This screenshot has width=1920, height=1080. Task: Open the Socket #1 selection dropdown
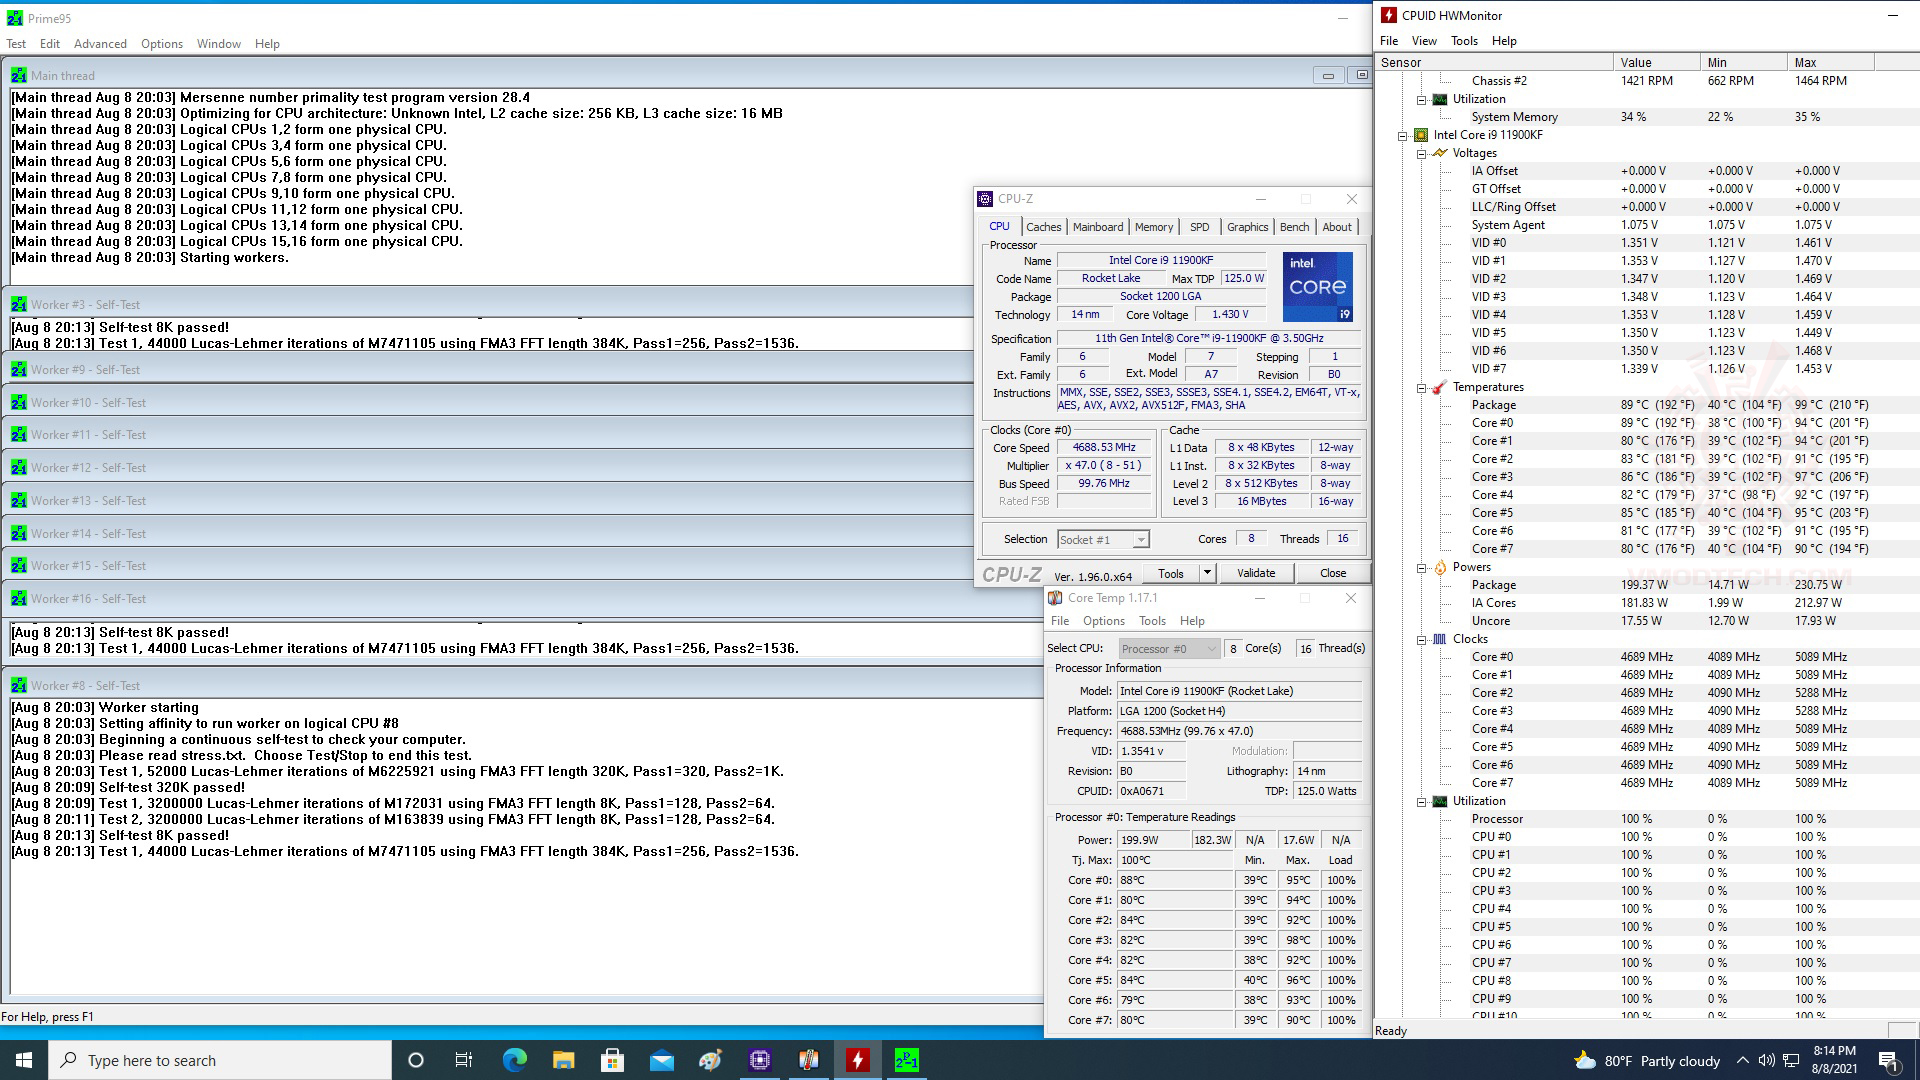1140,540
